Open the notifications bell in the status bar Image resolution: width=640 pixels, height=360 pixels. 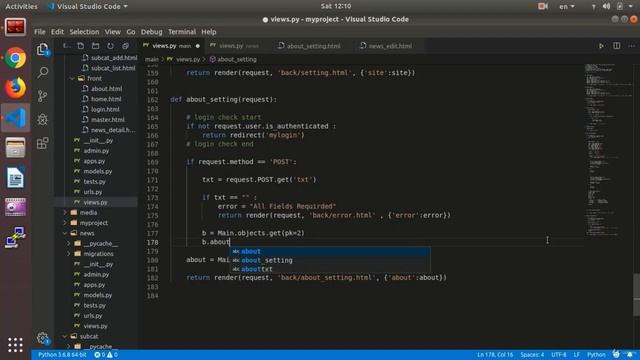pyautogui.click(x=630, y=354)
